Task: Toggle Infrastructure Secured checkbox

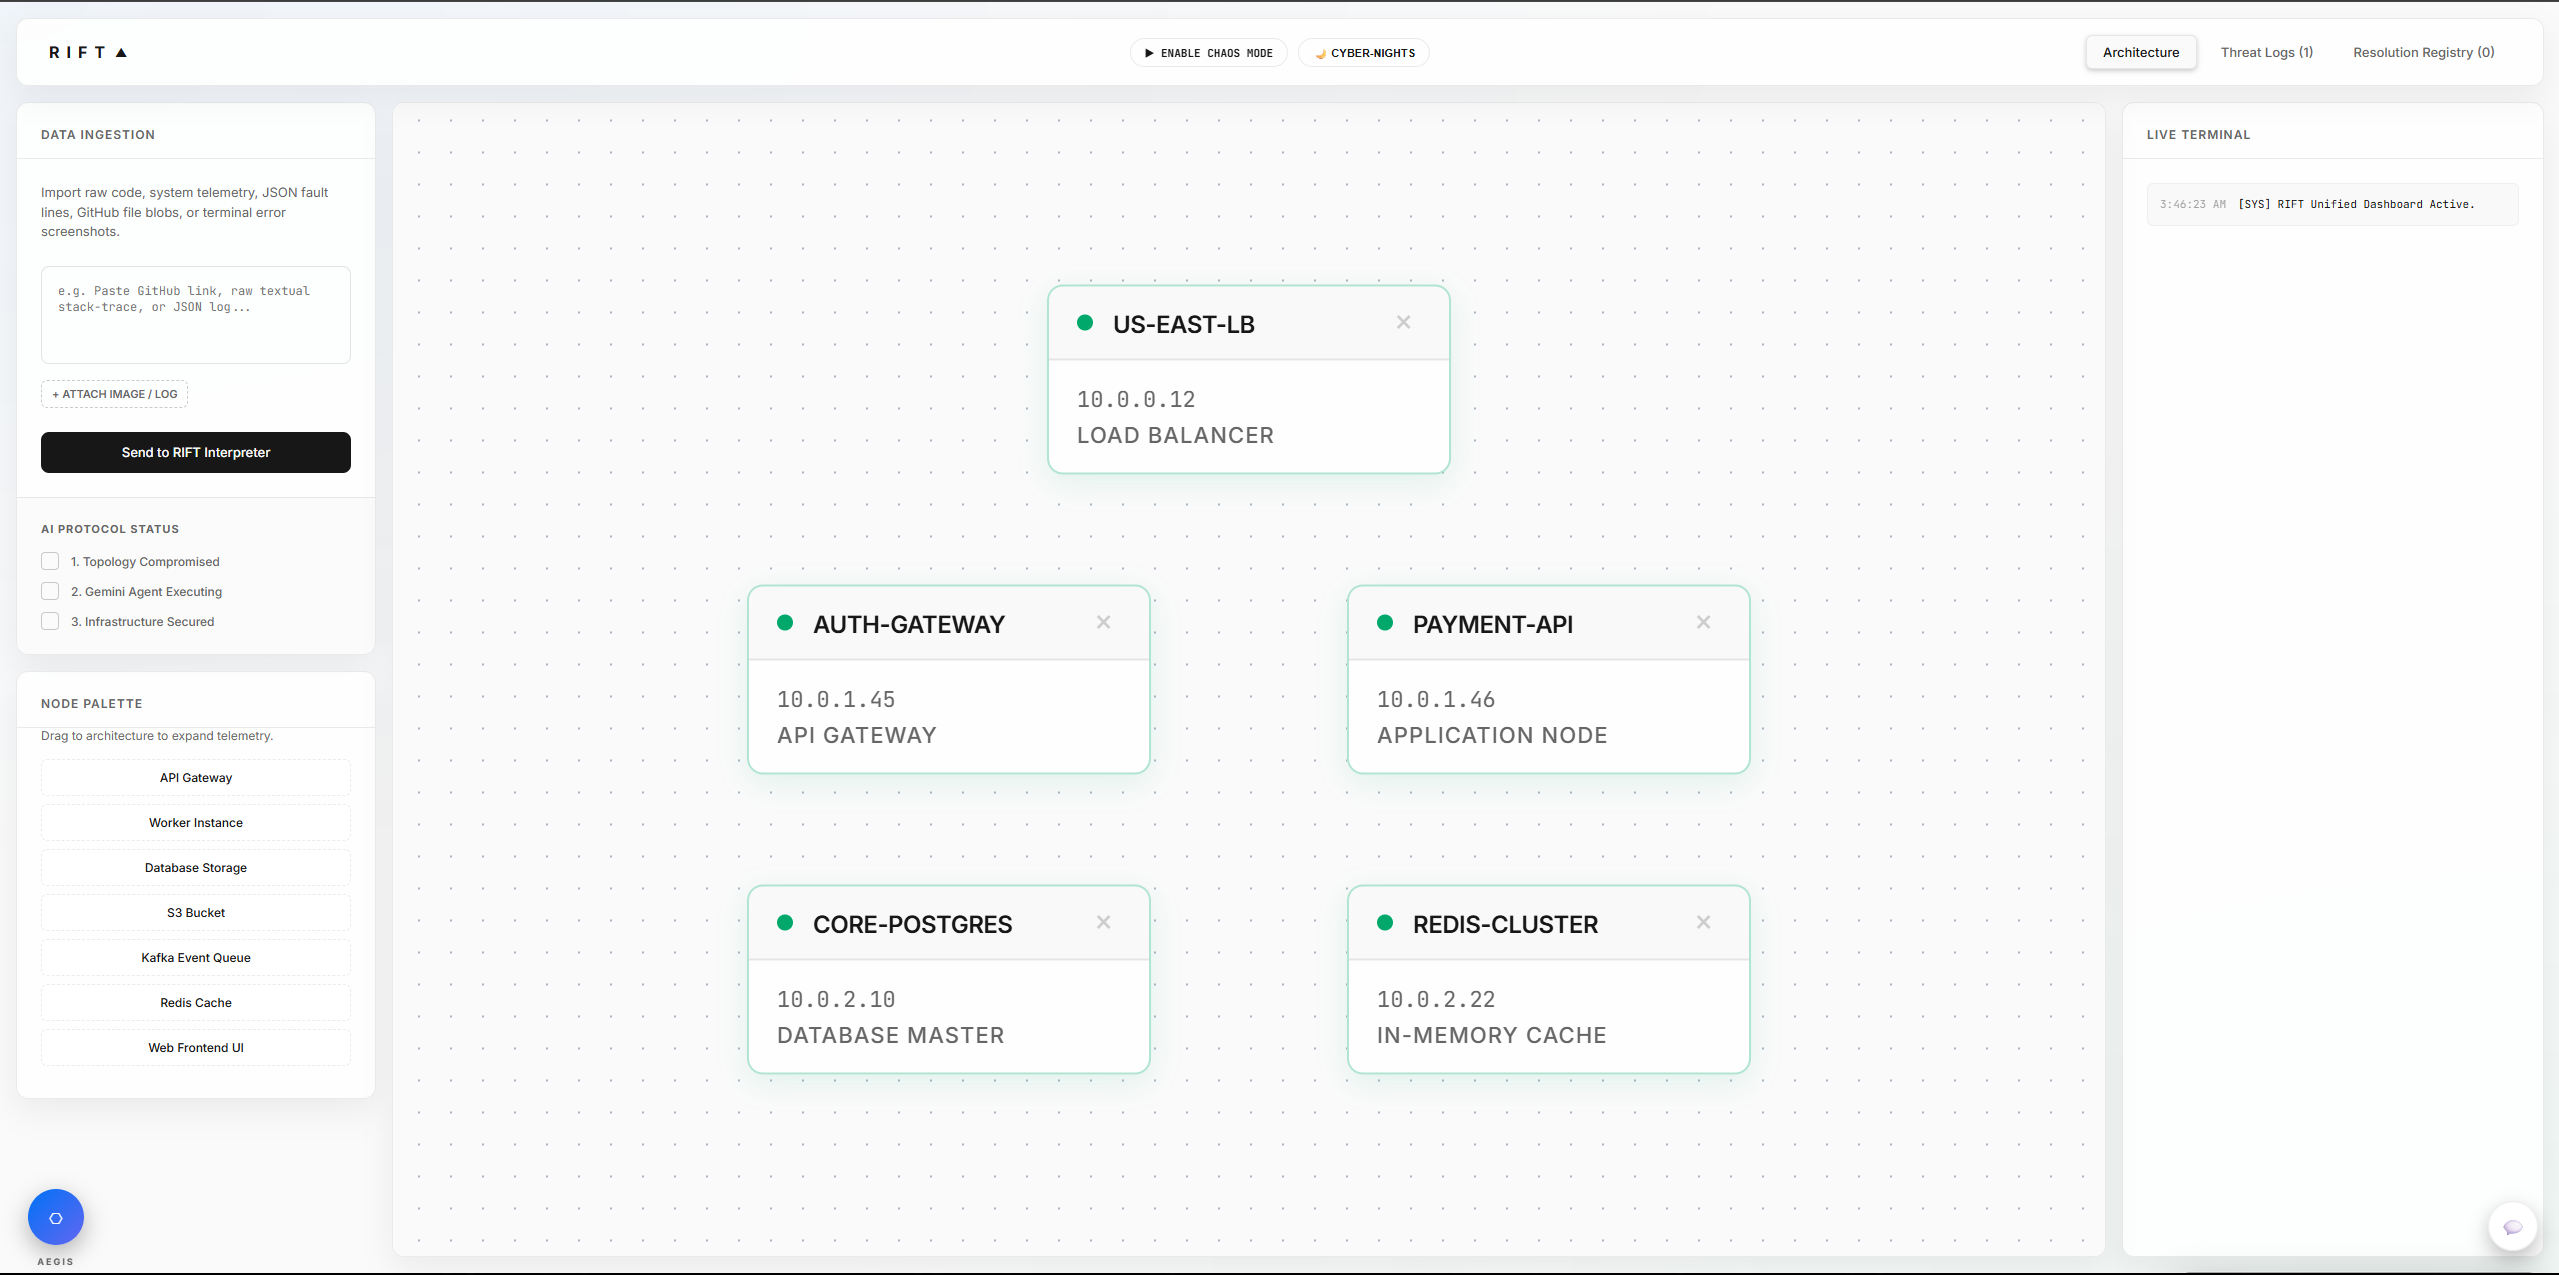Action: pyautogui.click(x=50, y=621)
